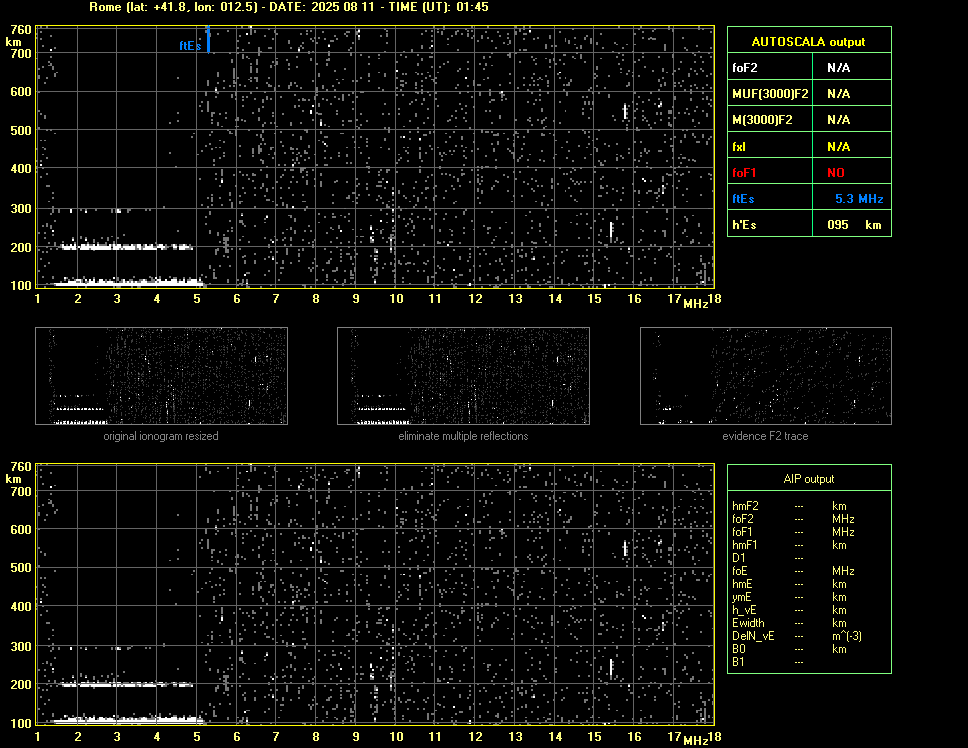Click the 500 km axis label on bottom ionogram

coord(20,568)
